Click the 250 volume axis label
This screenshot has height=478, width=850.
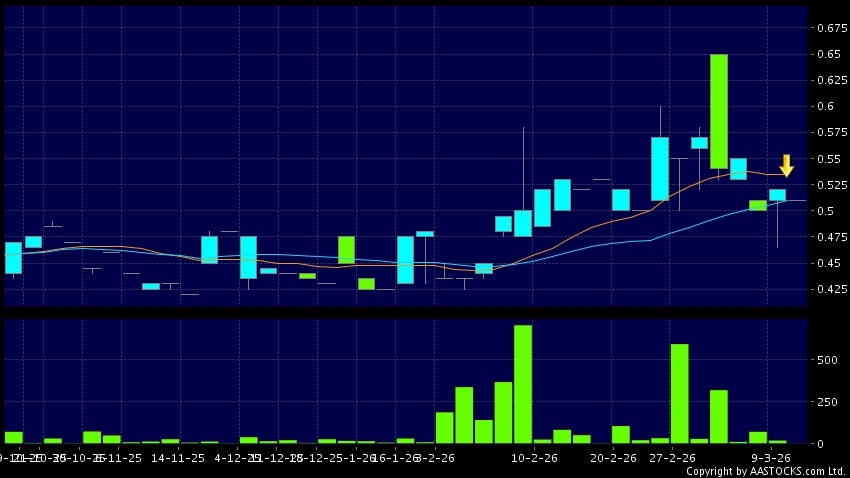pyautogui.click(x=826, y=401)
